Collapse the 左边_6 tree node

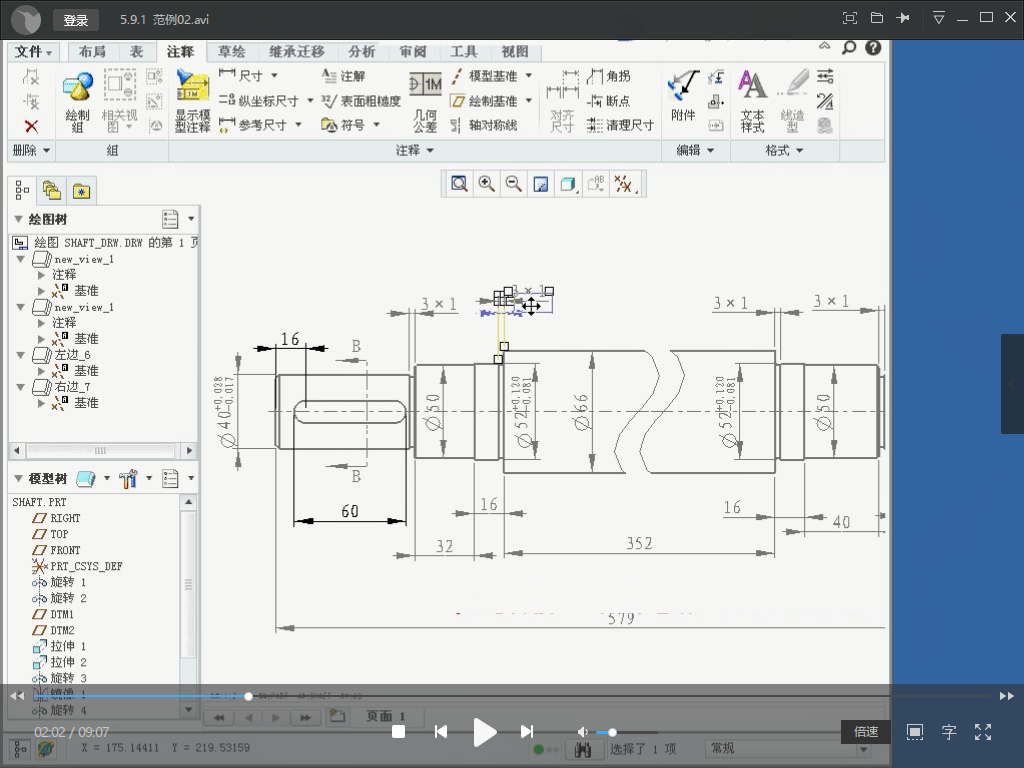coord(21,355)
